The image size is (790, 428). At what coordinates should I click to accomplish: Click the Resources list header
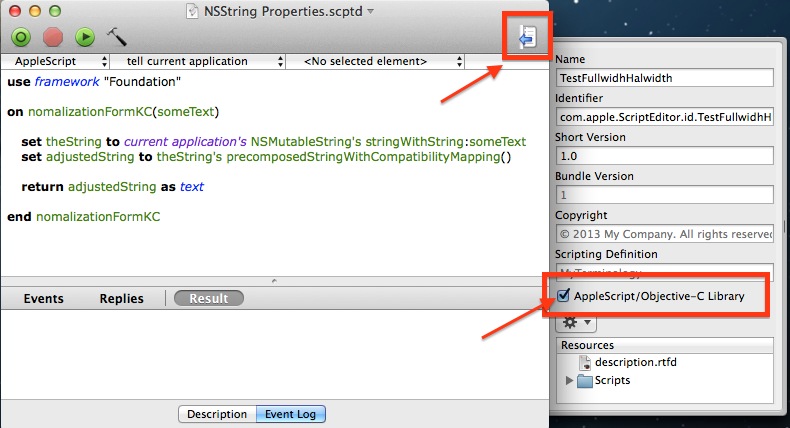click(665, 345)
